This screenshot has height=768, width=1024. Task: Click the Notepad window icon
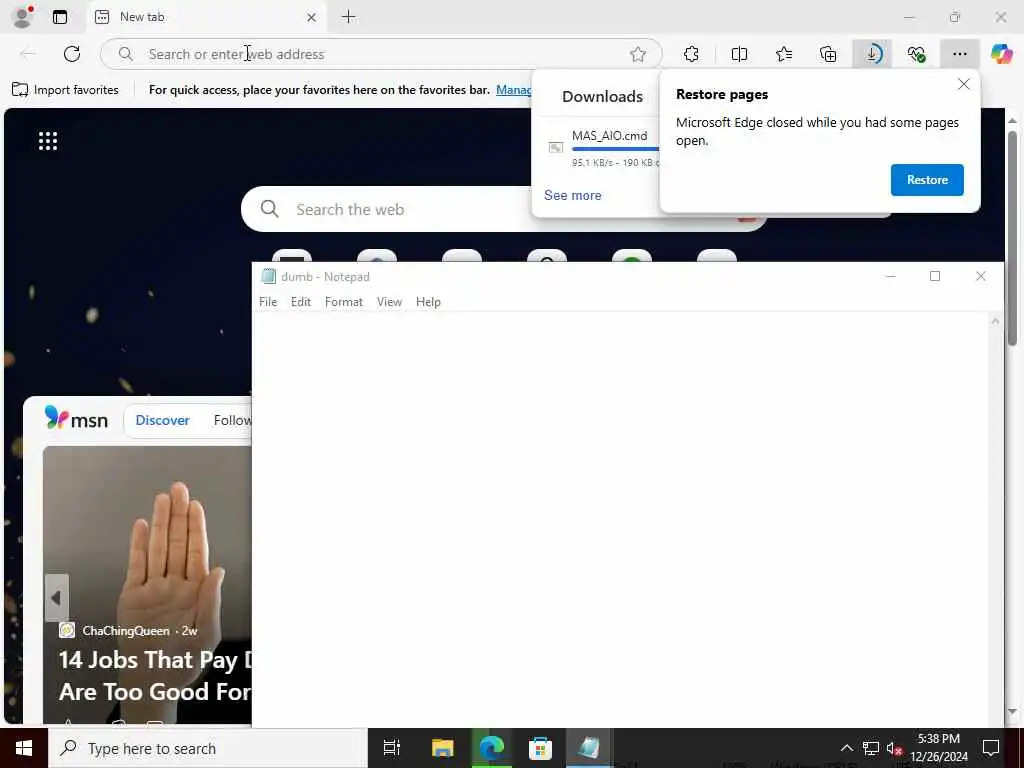[x=268, y=276]
